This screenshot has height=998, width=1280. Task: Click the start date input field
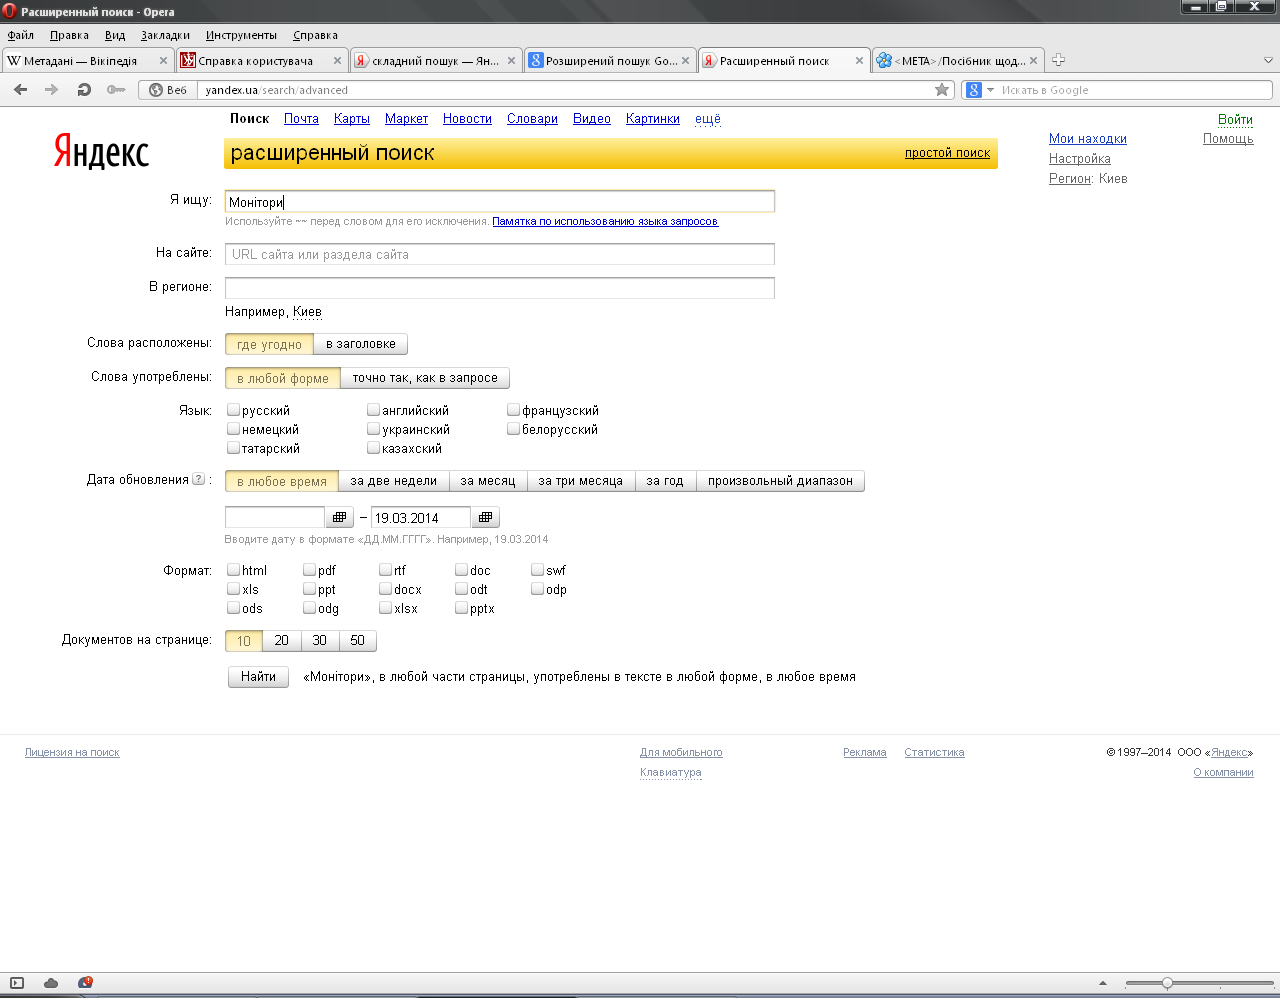tap(275, 517)
